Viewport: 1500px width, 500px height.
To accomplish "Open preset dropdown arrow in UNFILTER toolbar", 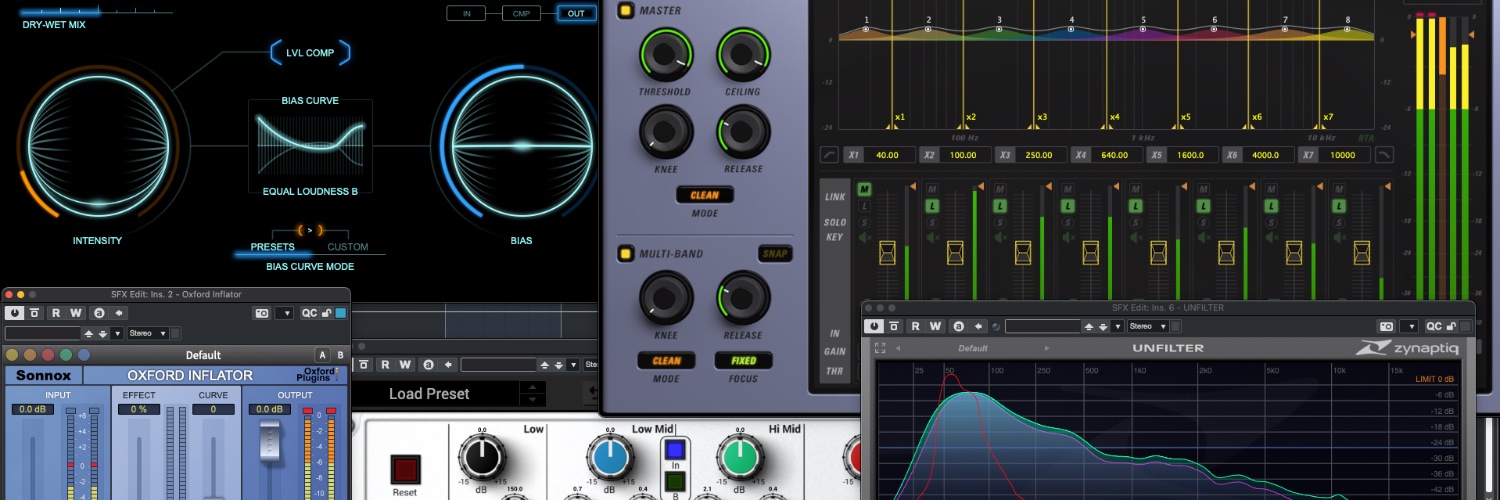I will (x=1117, y=326).
